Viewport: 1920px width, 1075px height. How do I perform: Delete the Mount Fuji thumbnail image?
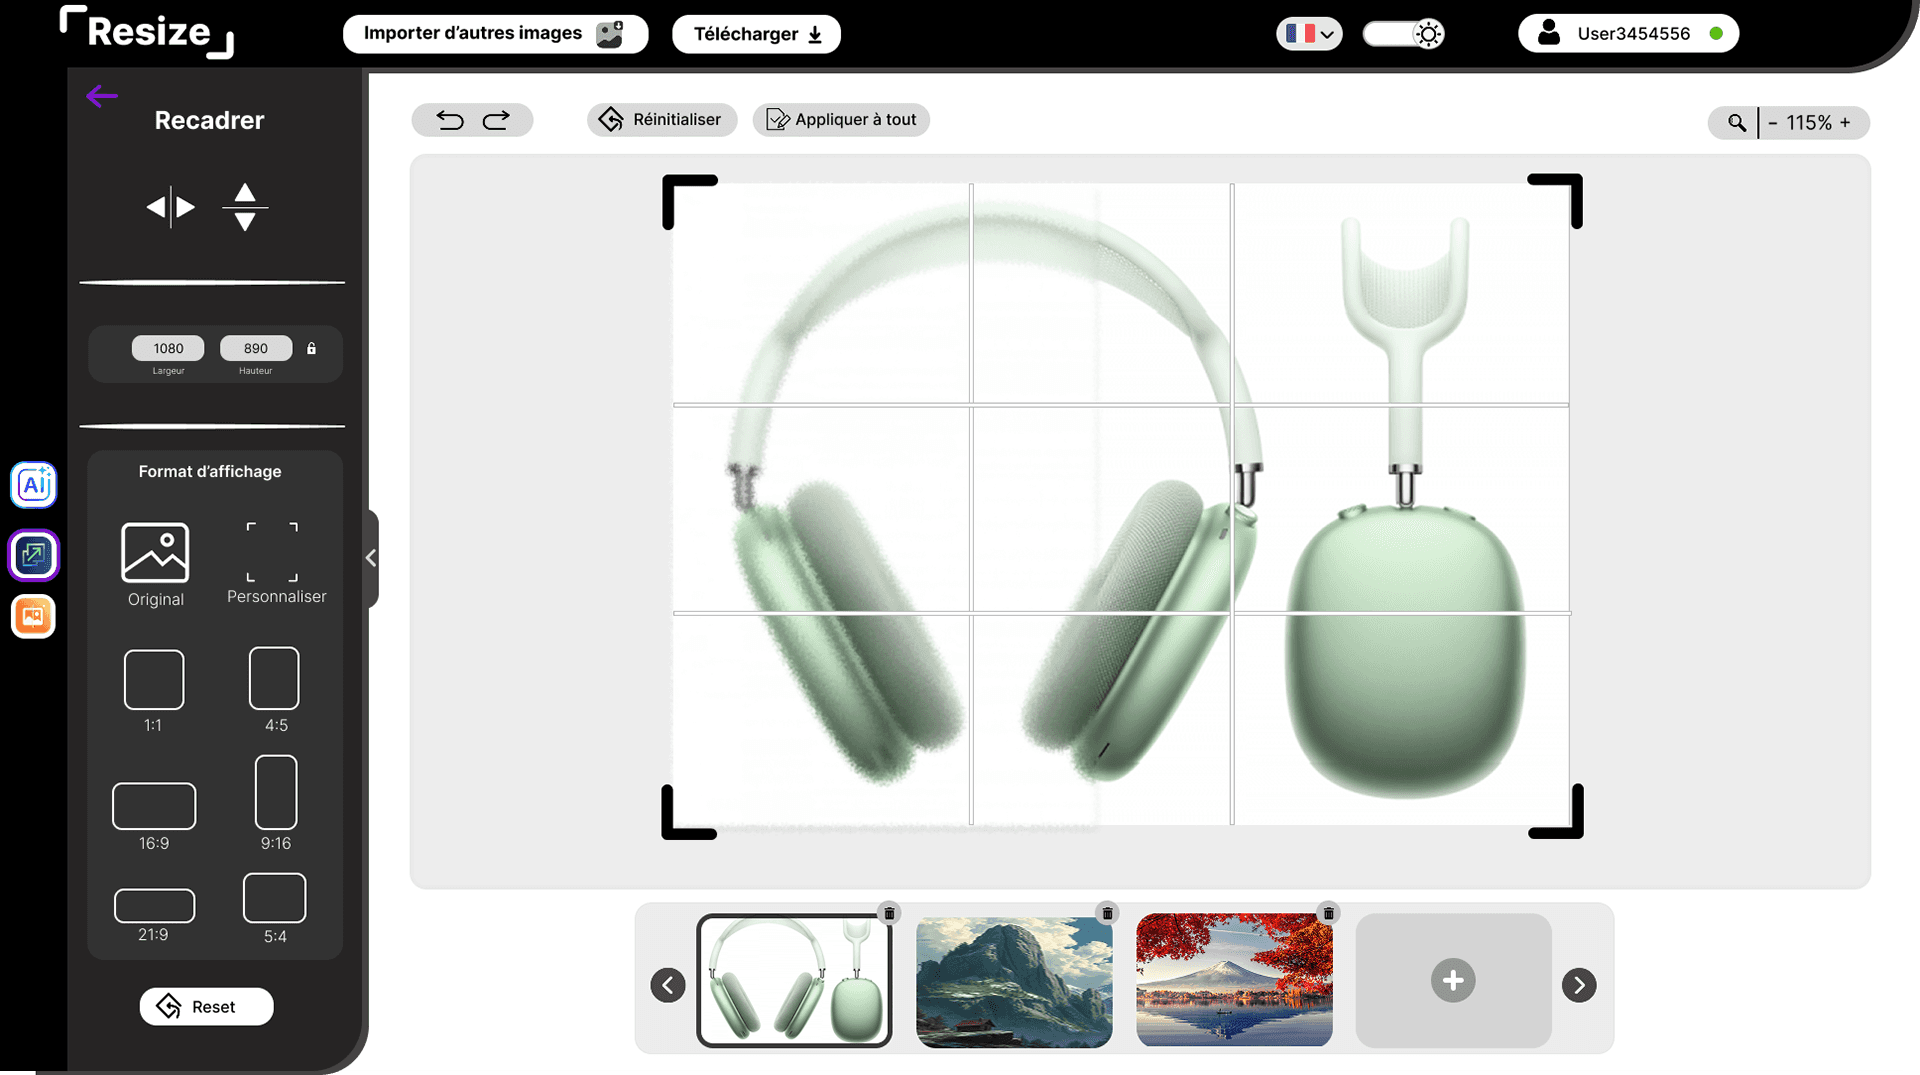1328,913
